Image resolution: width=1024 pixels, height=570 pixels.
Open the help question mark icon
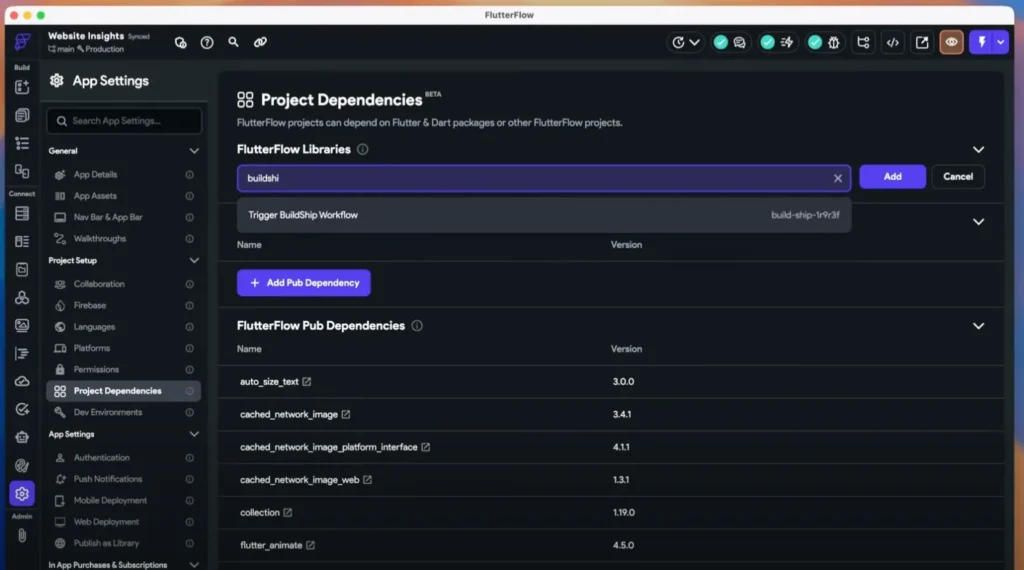pos(207,42)
